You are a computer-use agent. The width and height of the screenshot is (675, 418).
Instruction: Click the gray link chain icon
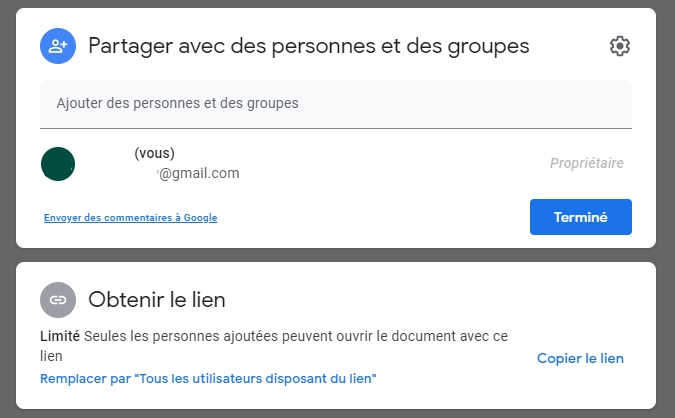(58, 299)
